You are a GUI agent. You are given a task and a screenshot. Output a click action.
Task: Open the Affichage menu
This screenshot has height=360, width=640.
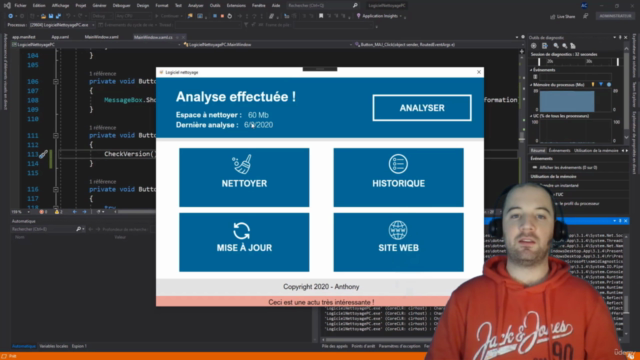[x=60, y=6]
